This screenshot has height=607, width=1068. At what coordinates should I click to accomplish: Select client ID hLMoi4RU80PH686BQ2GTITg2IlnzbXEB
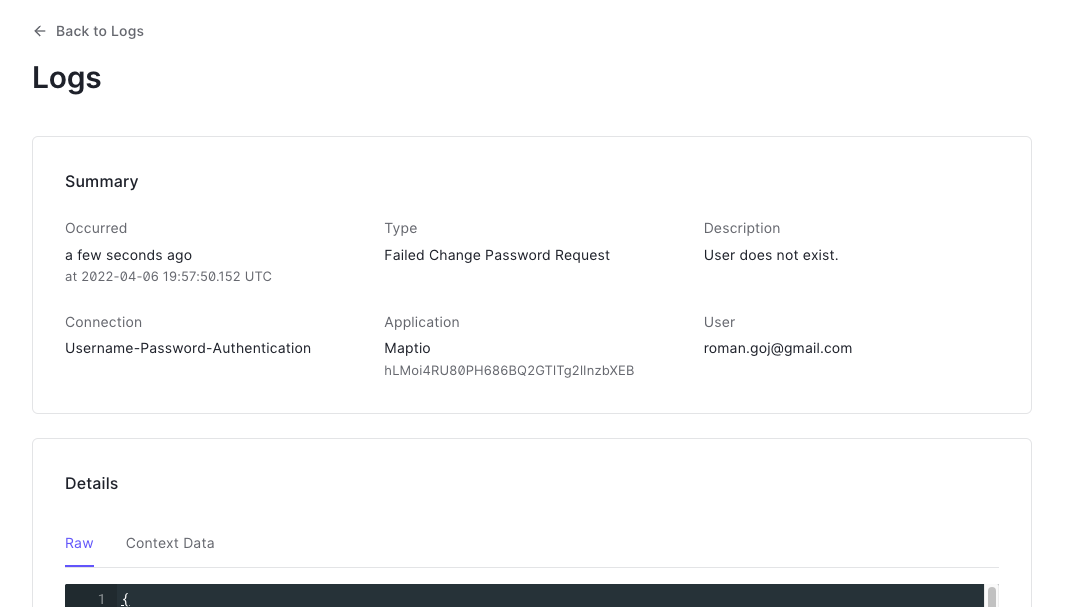point(509,371)
